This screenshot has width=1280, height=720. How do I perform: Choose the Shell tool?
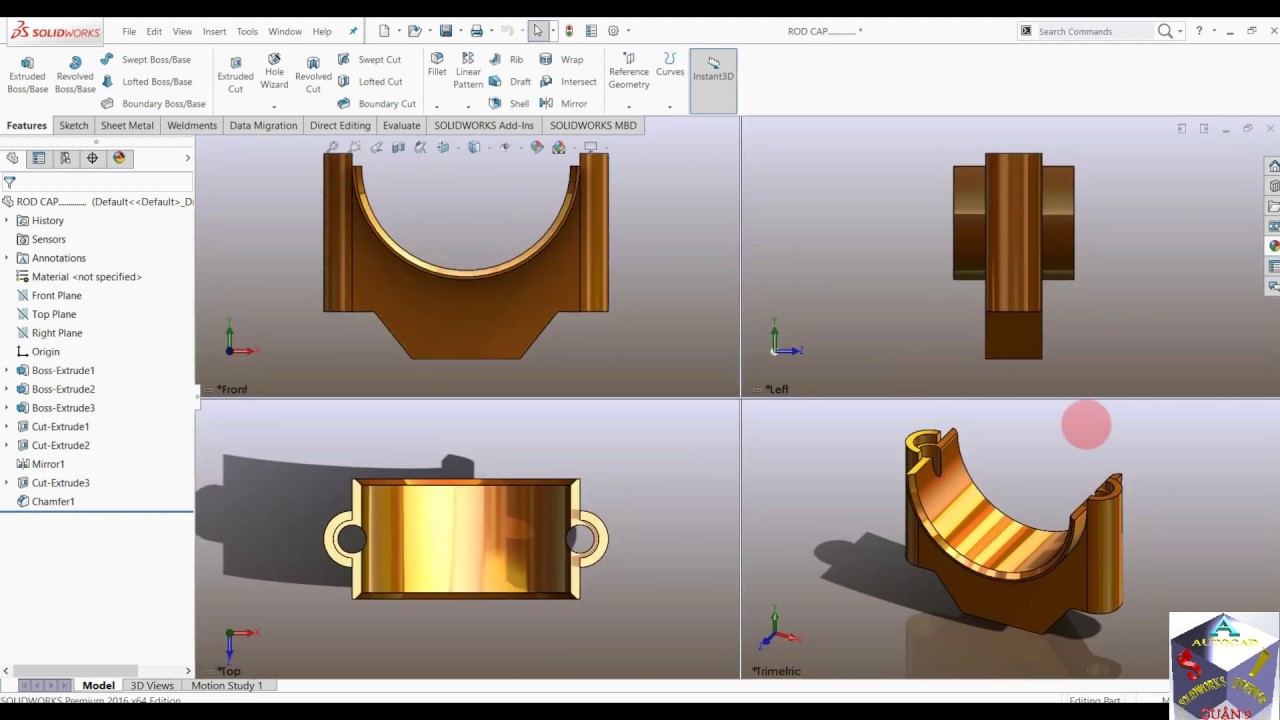(509, 104)
